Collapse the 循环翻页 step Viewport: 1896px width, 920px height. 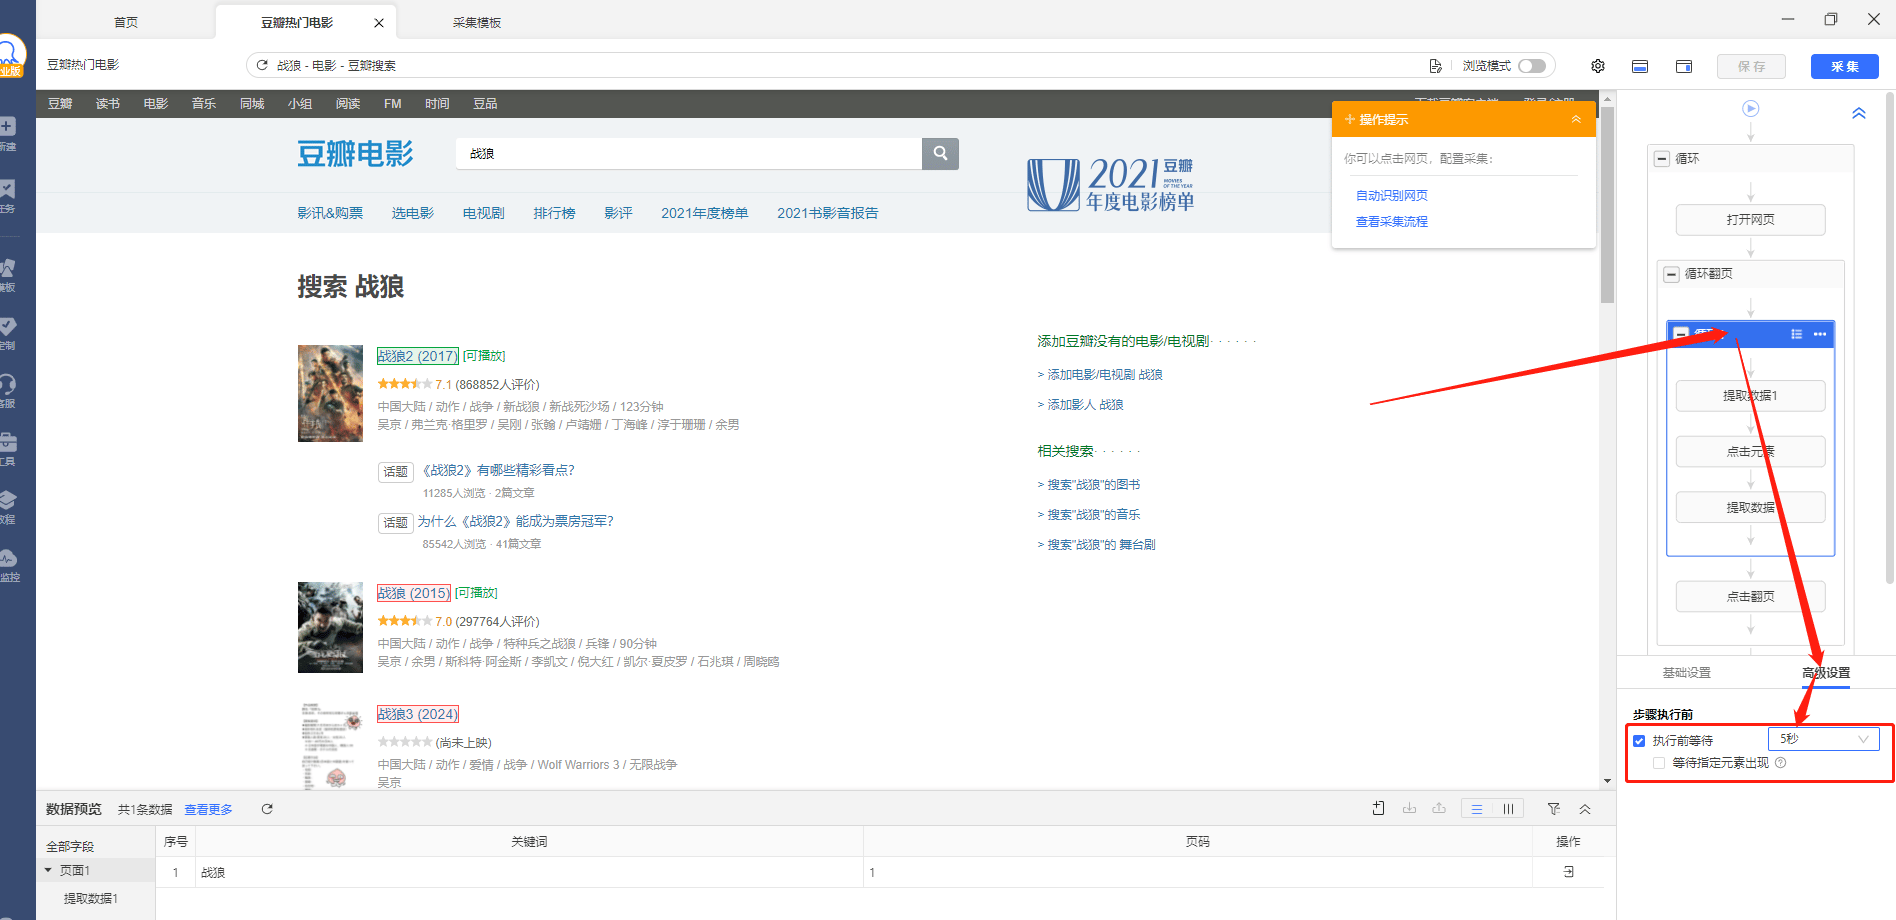coord(1671,274)
